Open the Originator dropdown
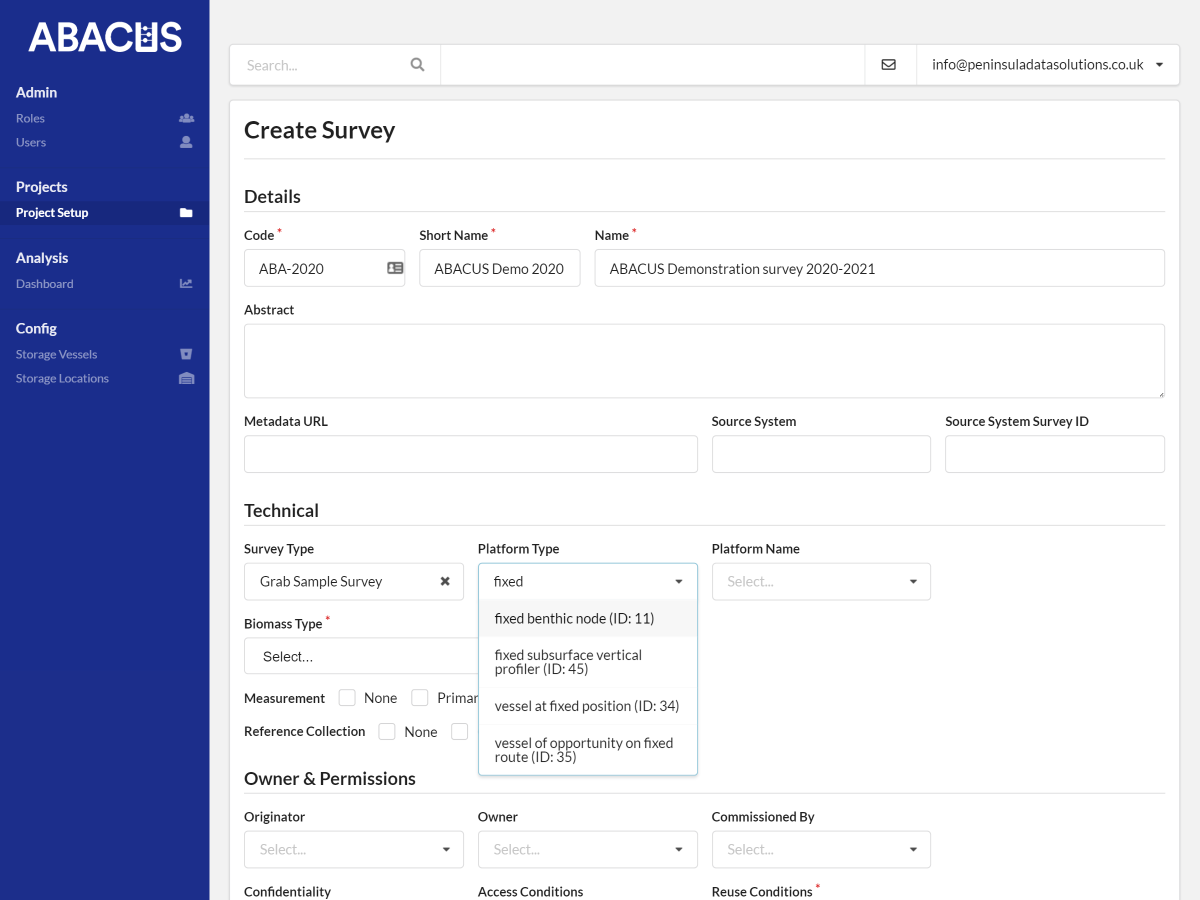 tap(354, 849)
